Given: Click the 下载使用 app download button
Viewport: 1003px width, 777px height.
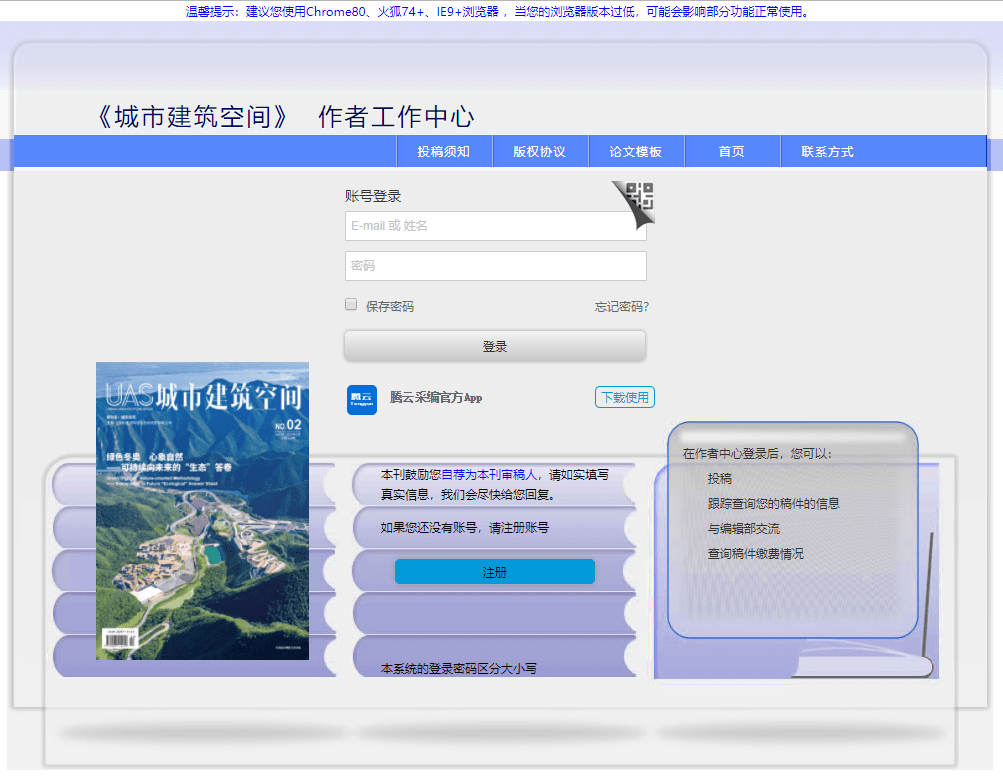Looking at the screenshot, I should 624,397.
